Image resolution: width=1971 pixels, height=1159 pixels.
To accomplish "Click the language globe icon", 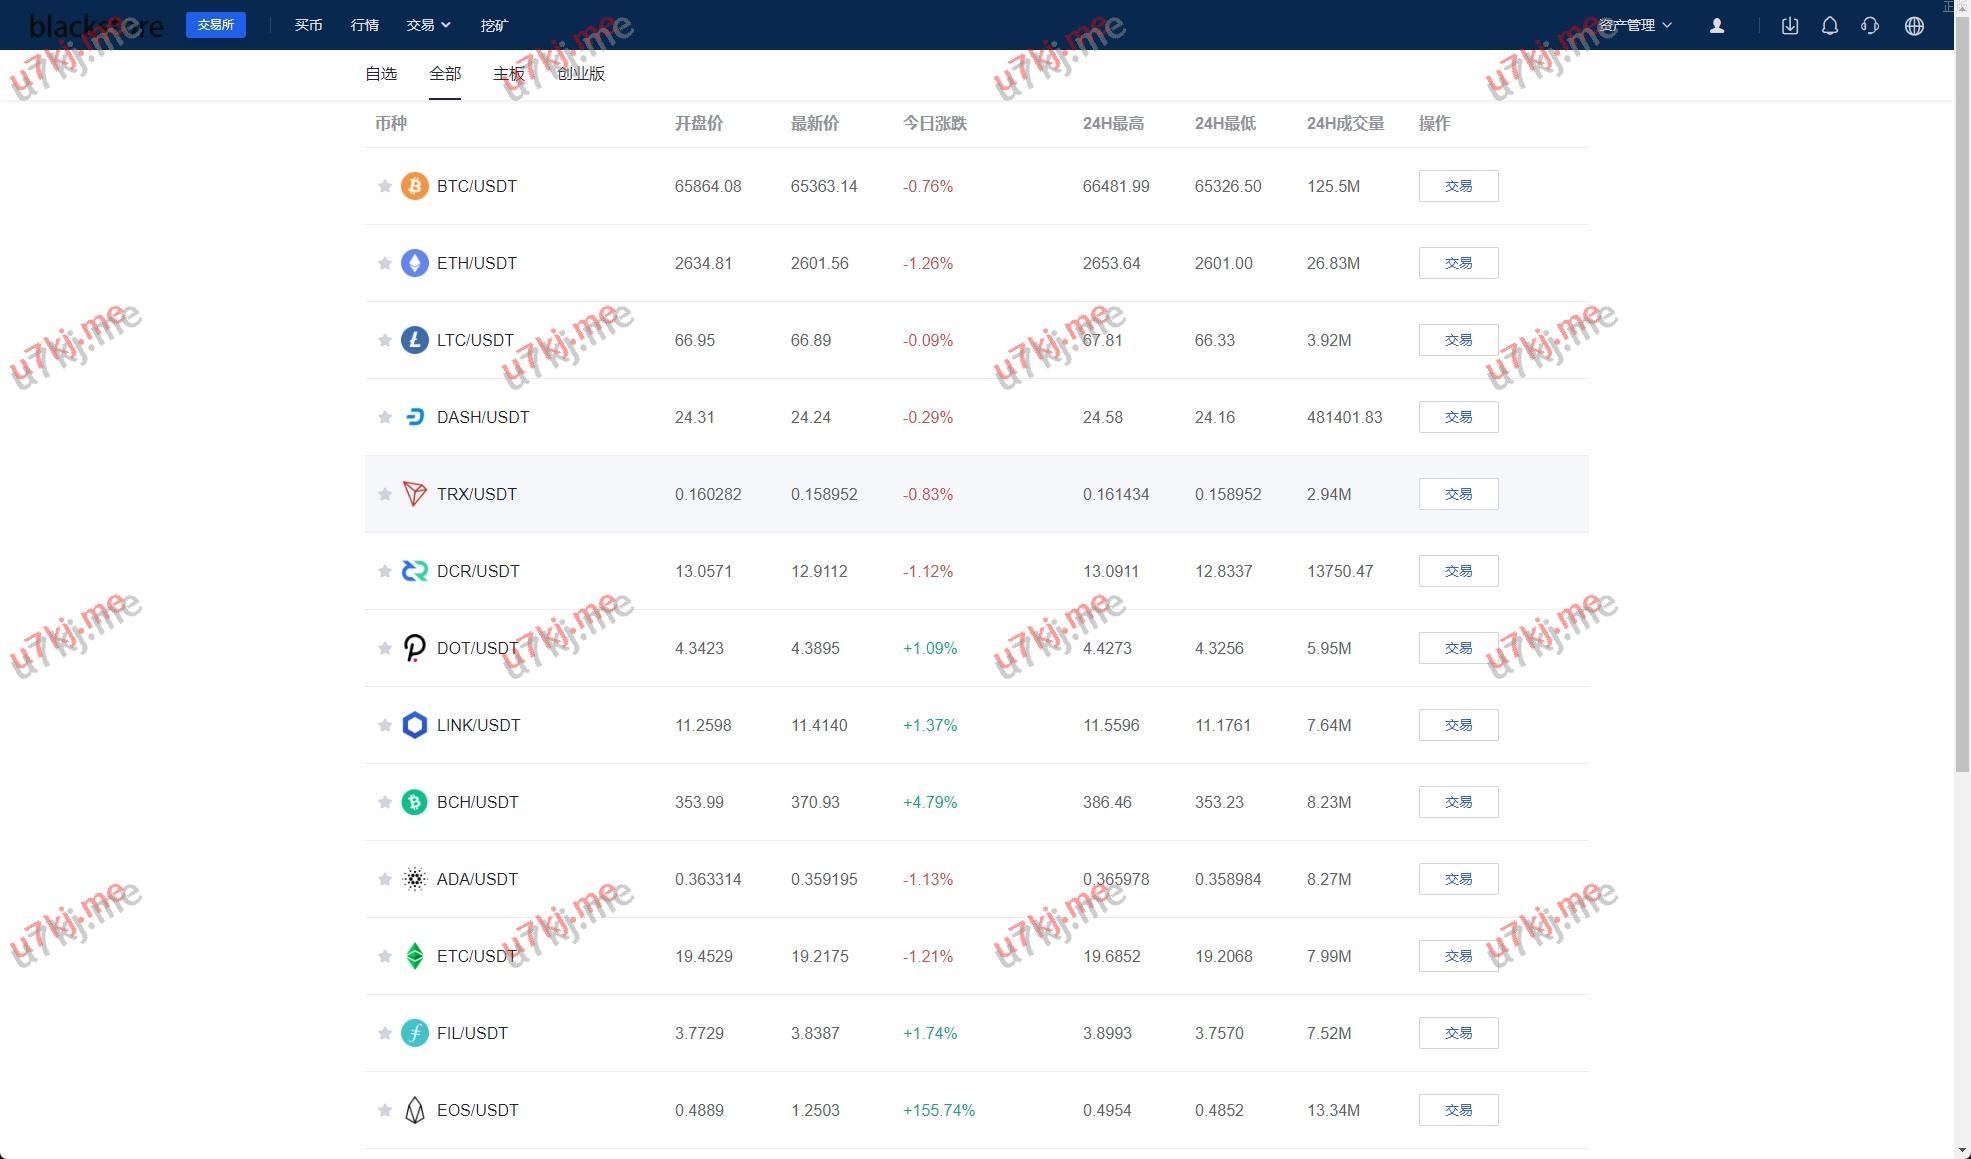I will pos(1913,26).
